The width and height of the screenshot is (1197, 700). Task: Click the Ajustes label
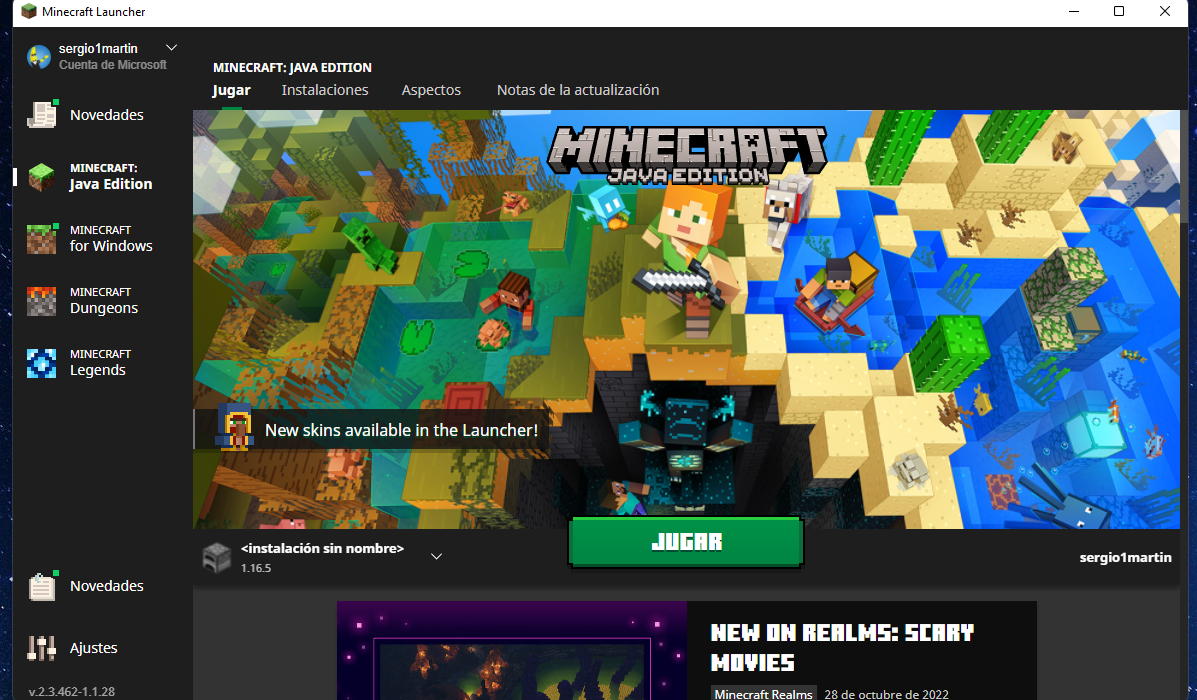click(94, 648)
